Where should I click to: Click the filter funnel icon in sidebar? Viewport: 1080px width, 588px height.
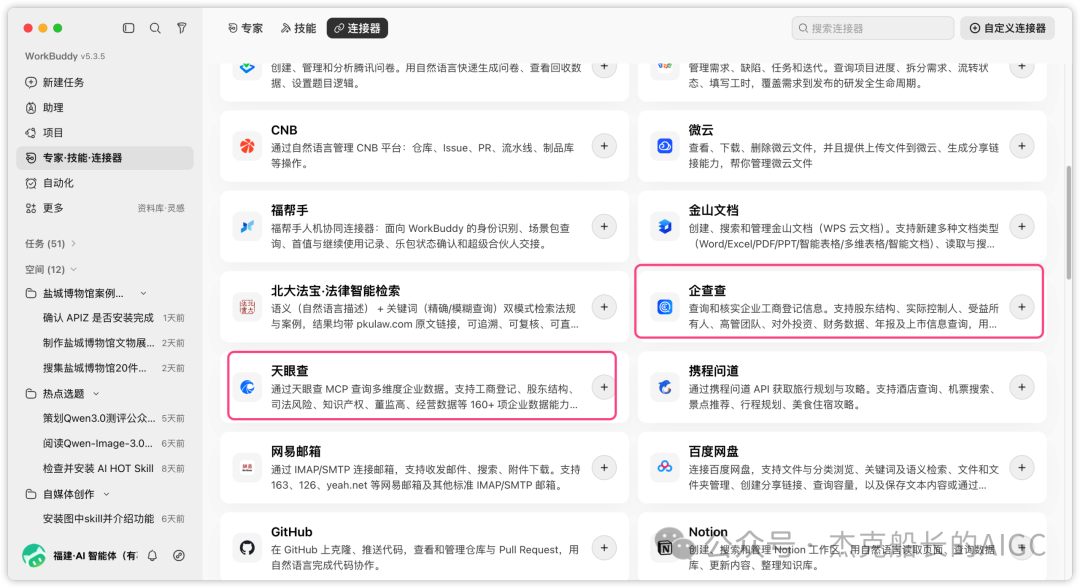pyautogui.click(x=182, y=28)
